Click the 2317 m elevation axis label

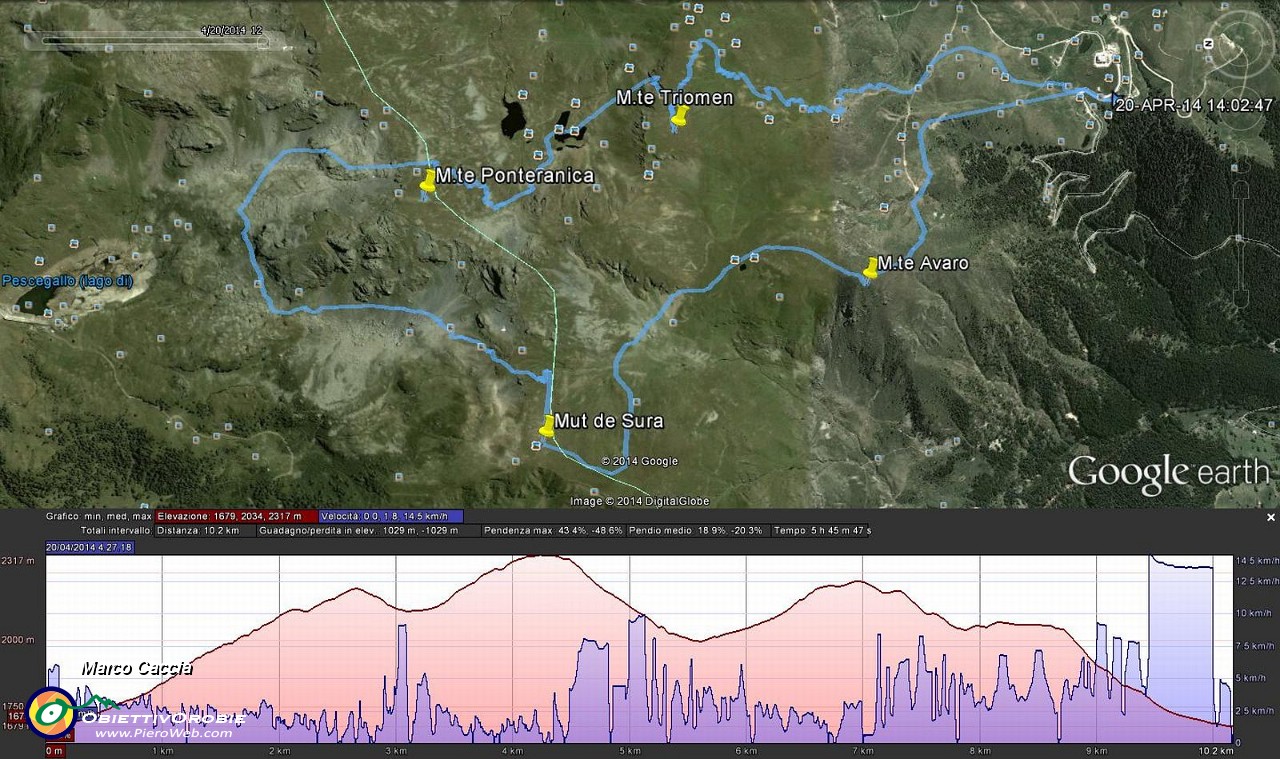[x=18, y=560]
